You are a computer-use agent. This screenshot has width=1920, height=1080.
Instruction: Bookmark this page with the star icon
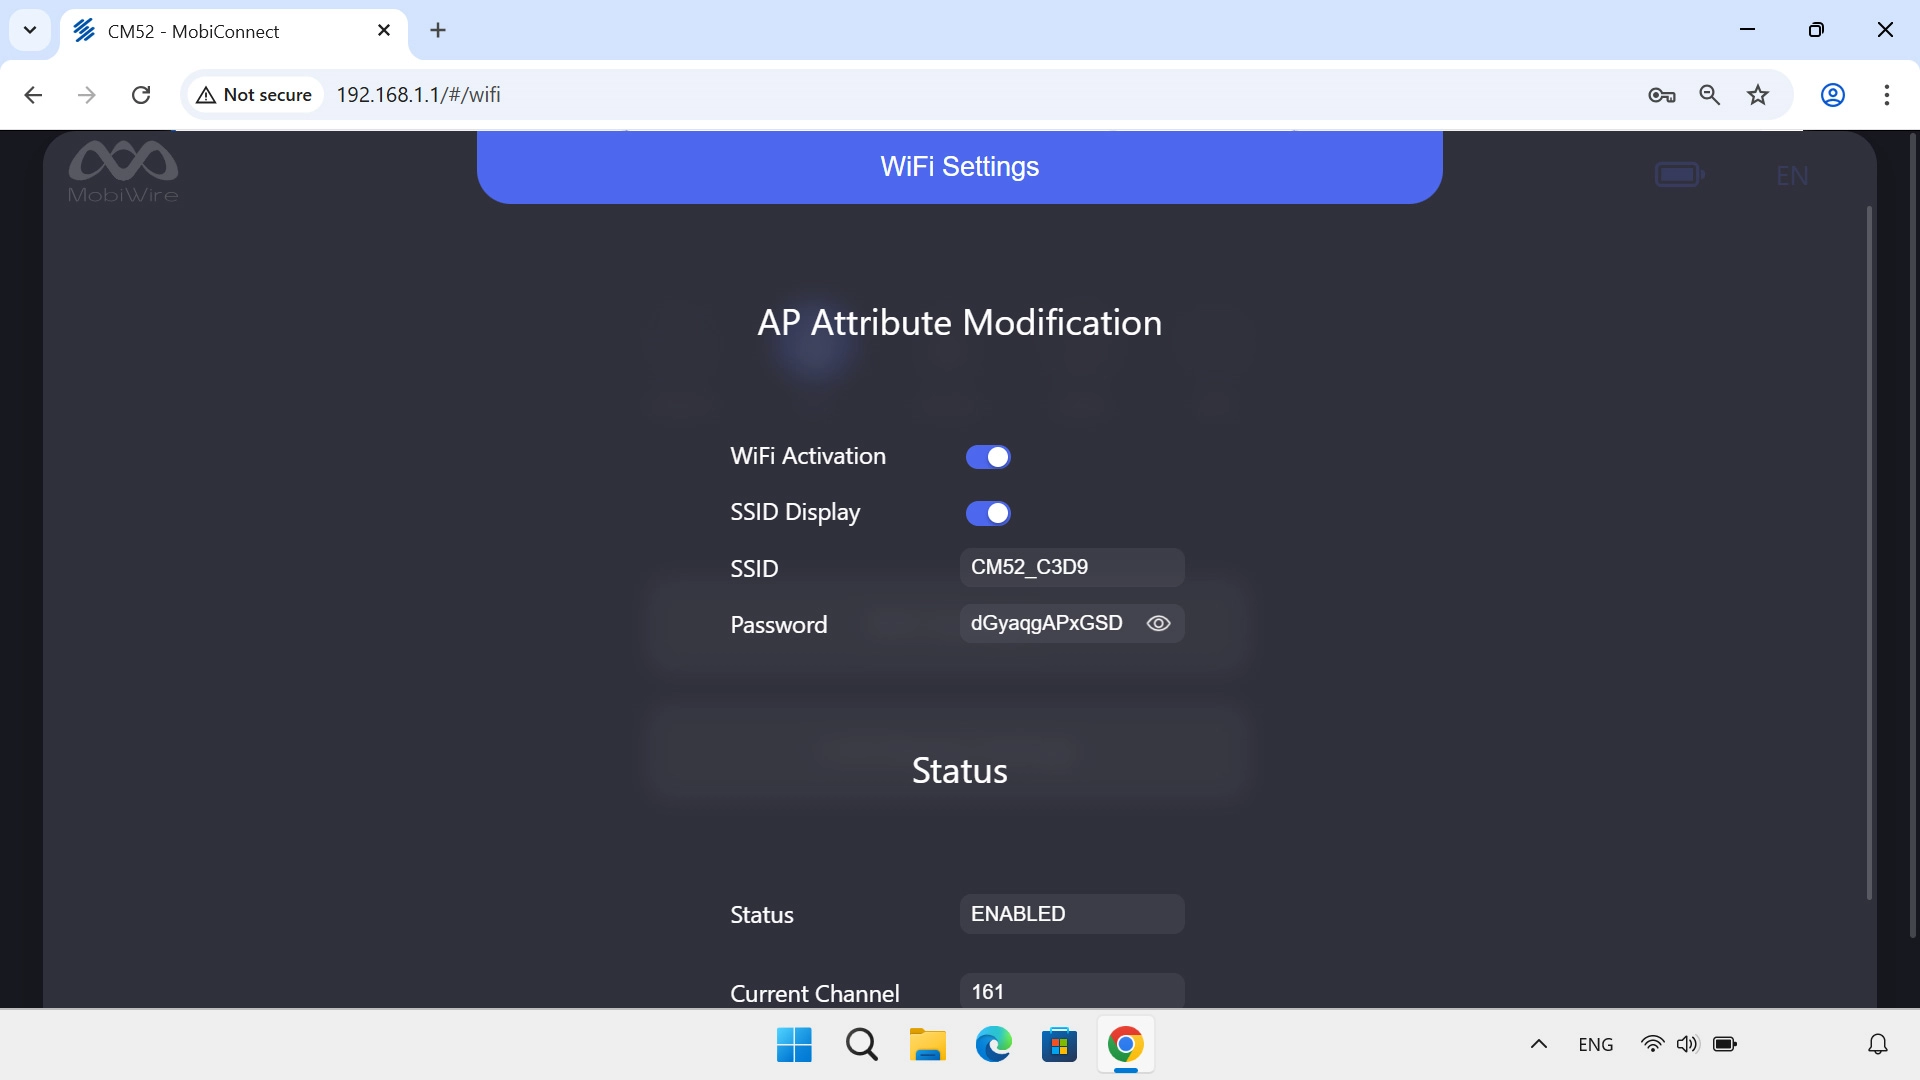click(x=1757, y=95)
